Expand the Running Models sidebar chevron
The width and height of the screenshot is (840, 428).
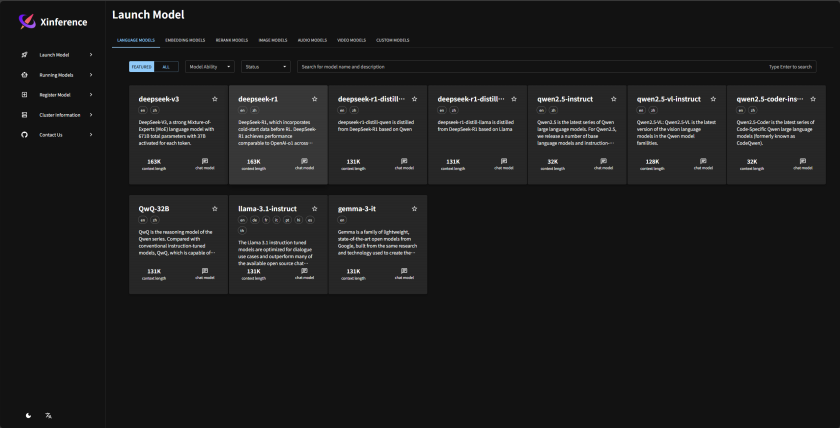tap(91, 75)
